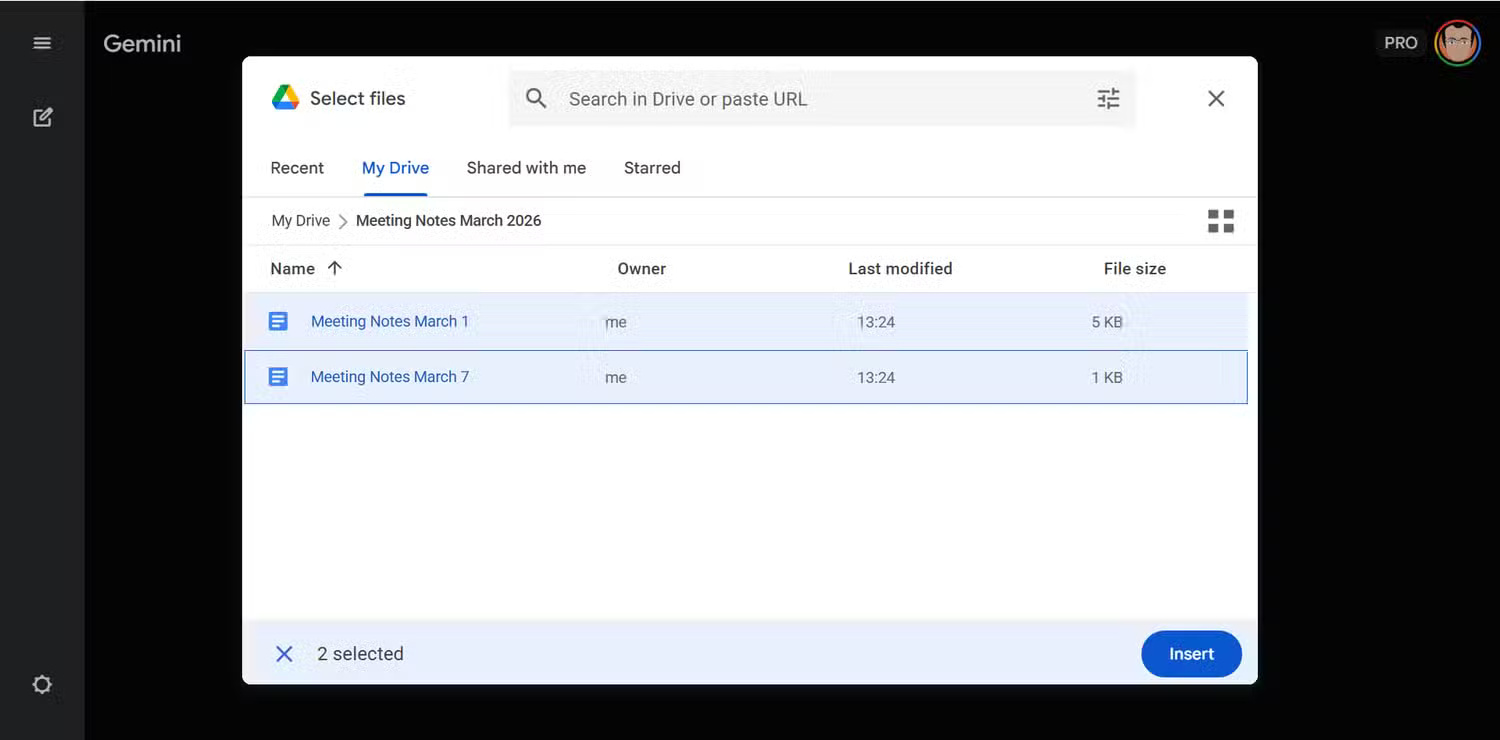This screenshot has height=740, width=1500.
Task: Deselect the Meeting Notes March 1 row
Action: pyautogui.click(x=745, y=321)
